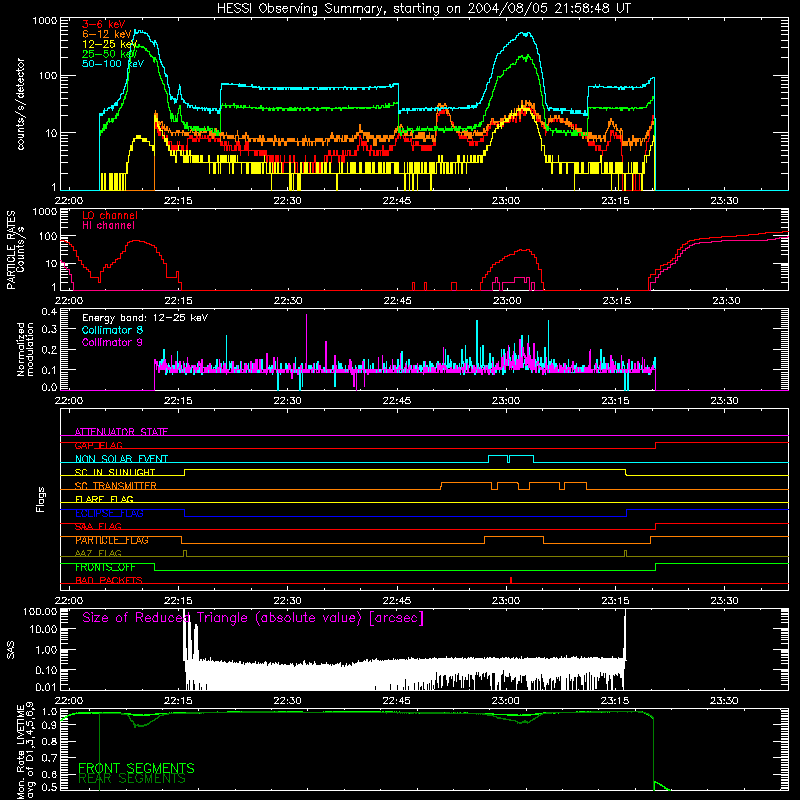This screenshot has width=800, height=800.
Task: Click the HESSI Observing Summary title text
Action: click(424, 8)
